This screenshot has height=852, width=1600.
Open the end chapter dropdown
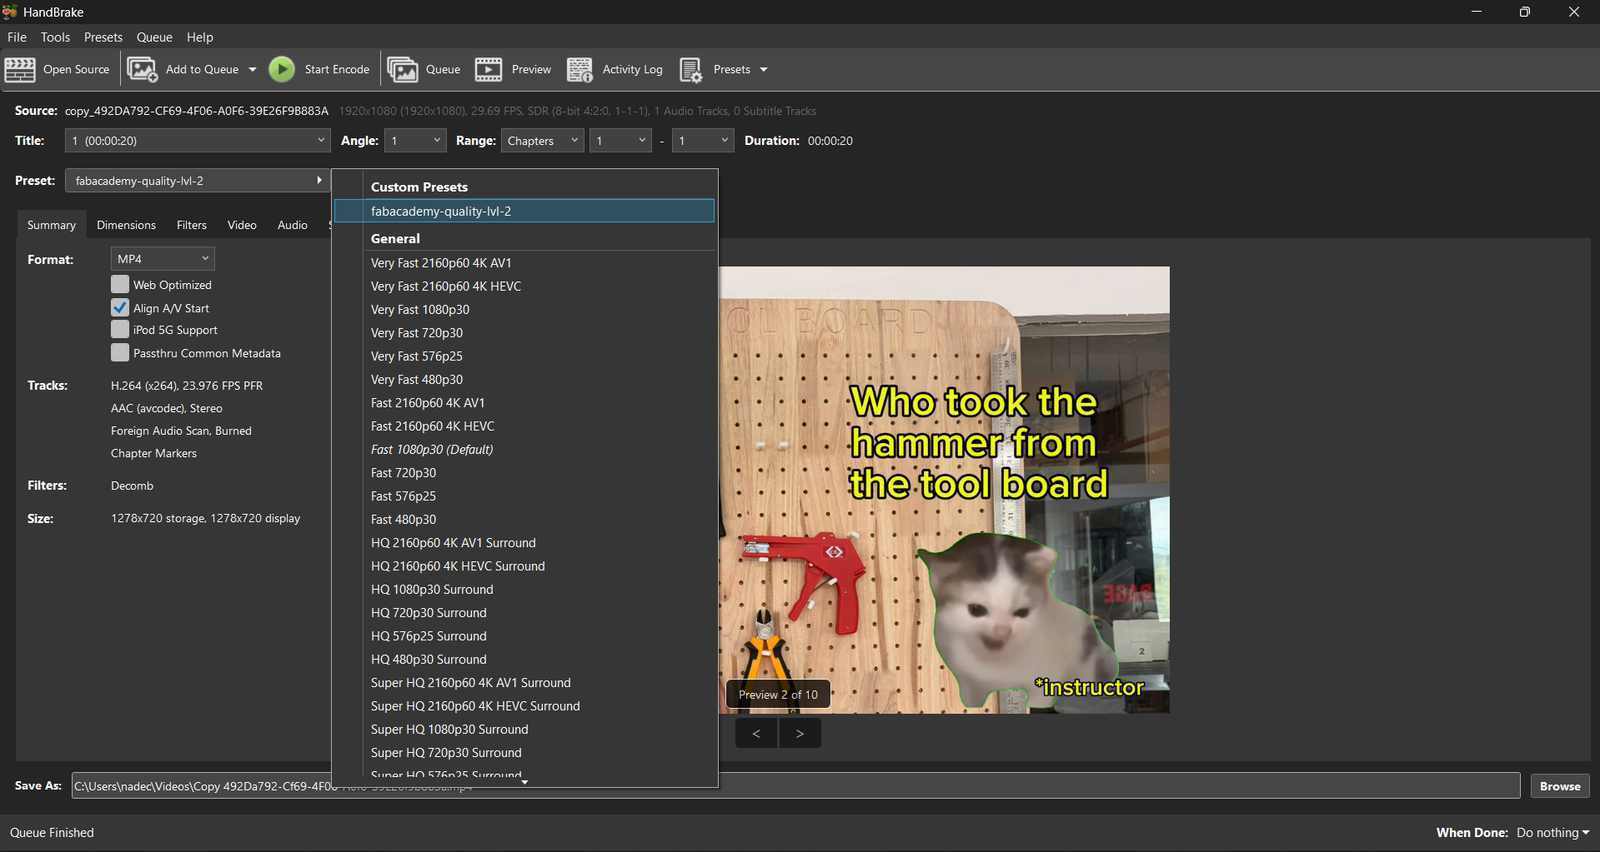(x=703, y=141)
